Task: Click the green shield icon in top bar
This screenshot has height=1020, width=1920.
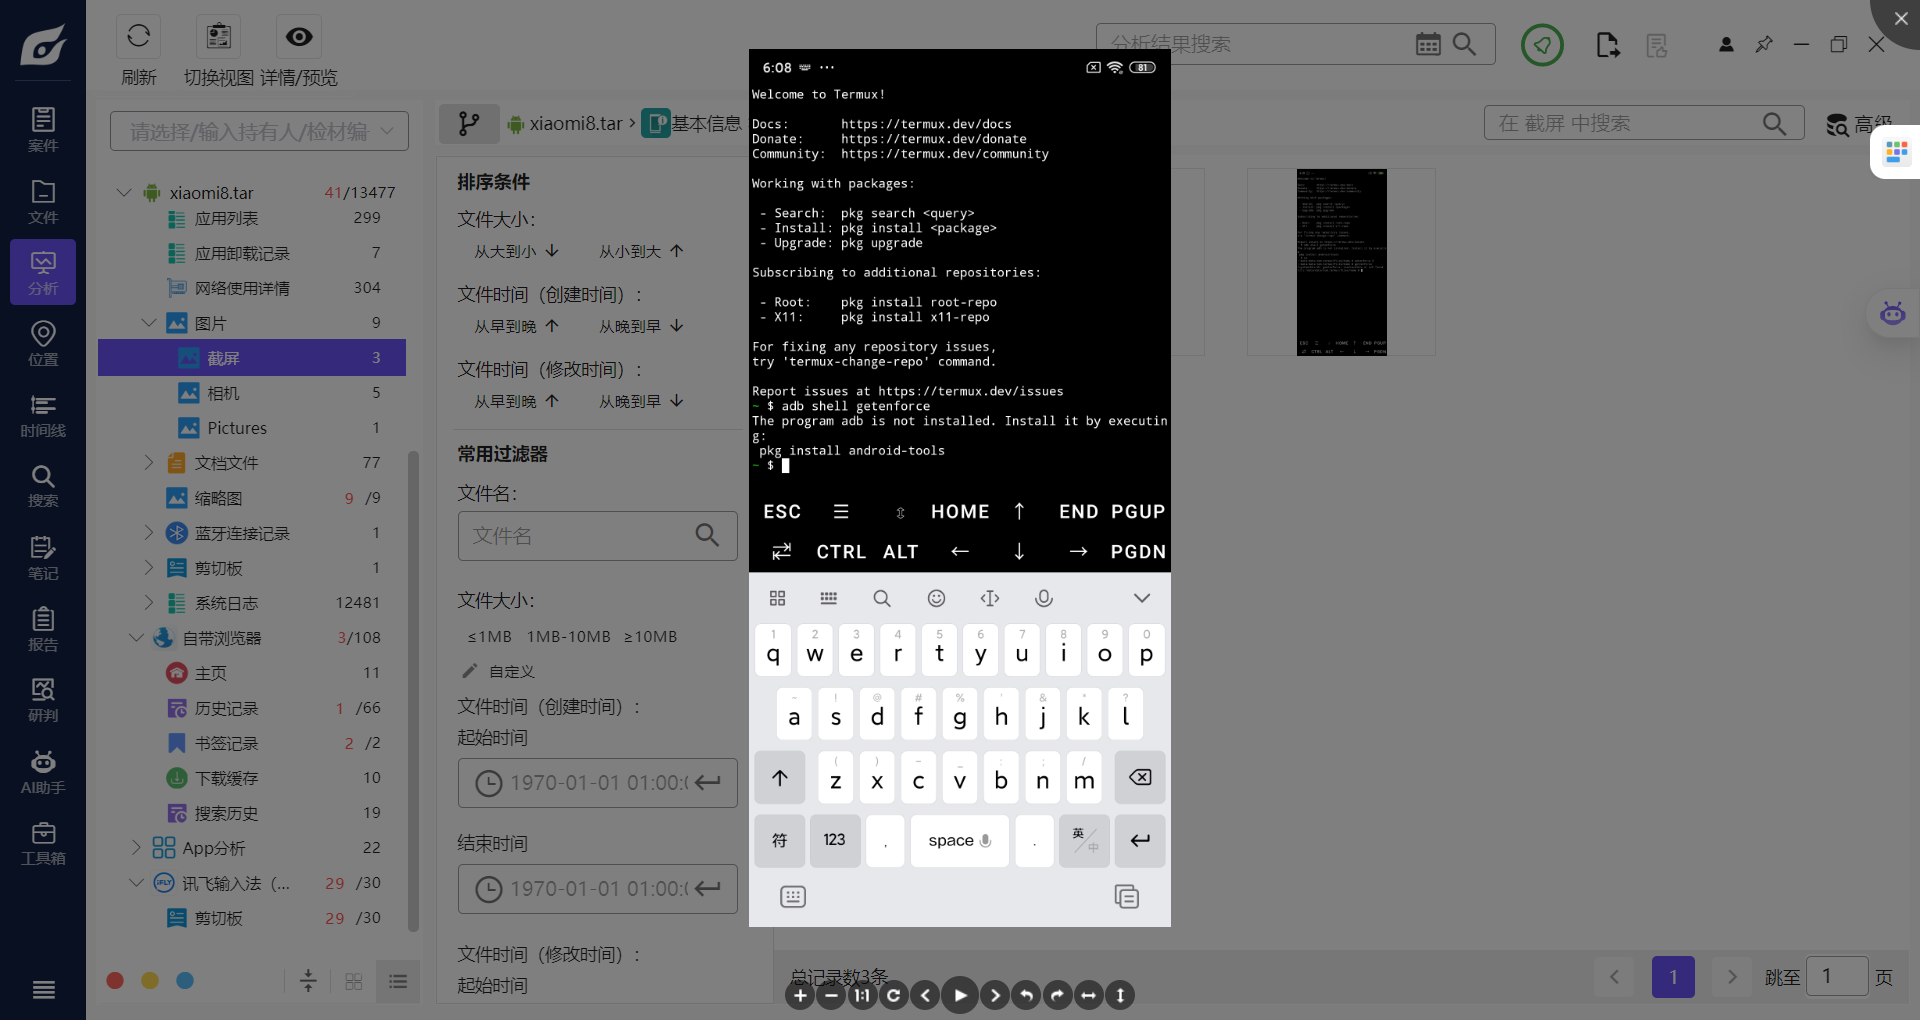Action: pos(1542,45)
